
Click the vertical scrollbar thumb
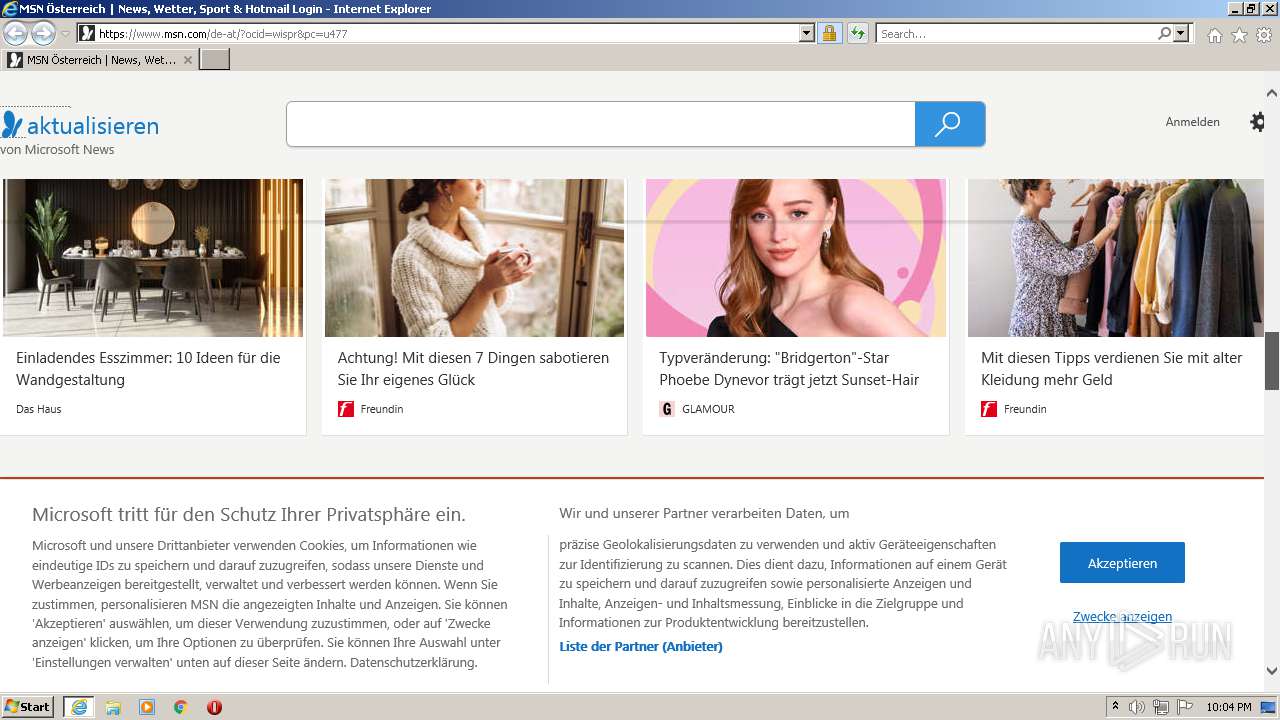1272,360
